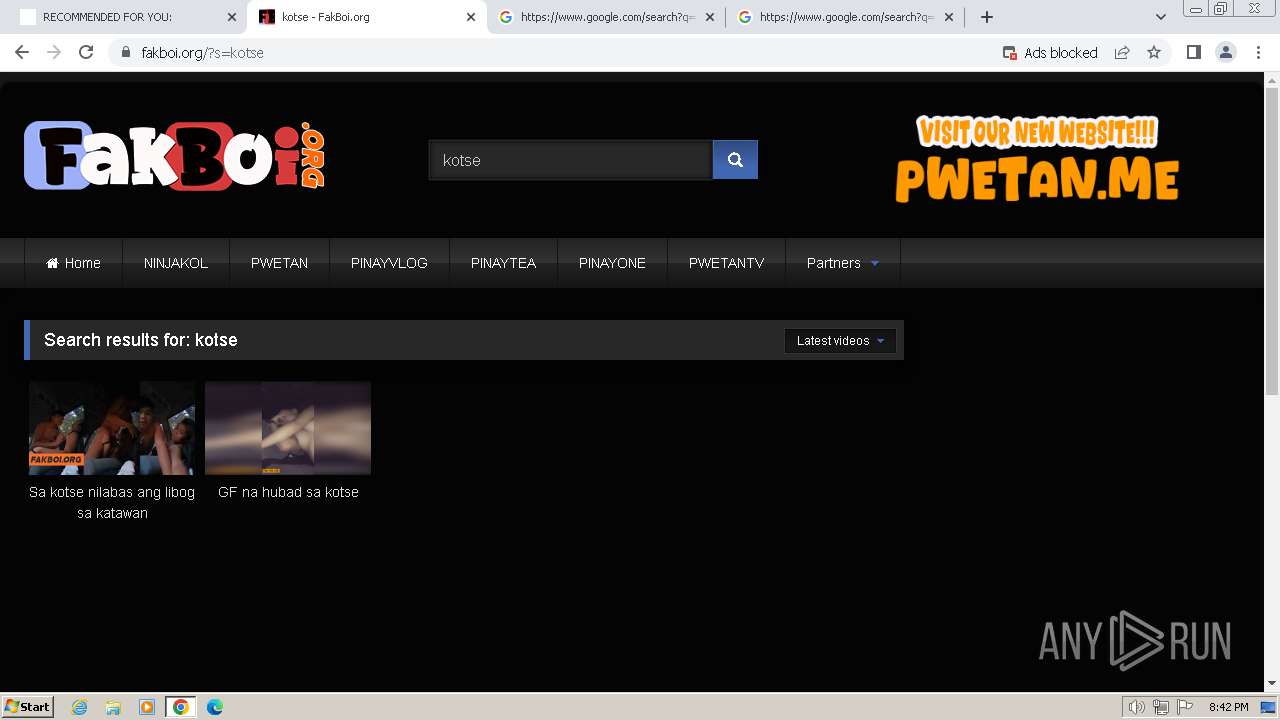1280x720 pixels.
Task: Switch to the first Google search tab
Action: [607, 17]
